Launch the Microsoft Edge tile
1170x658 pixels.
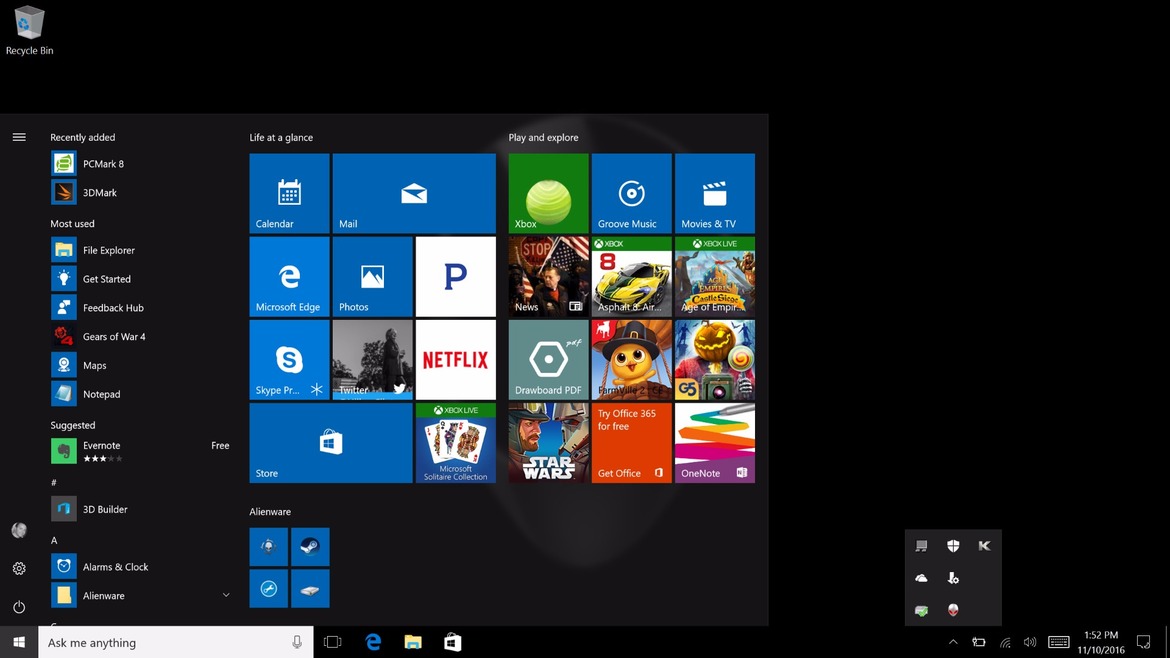pyautogui.click(x=290, y=277)
